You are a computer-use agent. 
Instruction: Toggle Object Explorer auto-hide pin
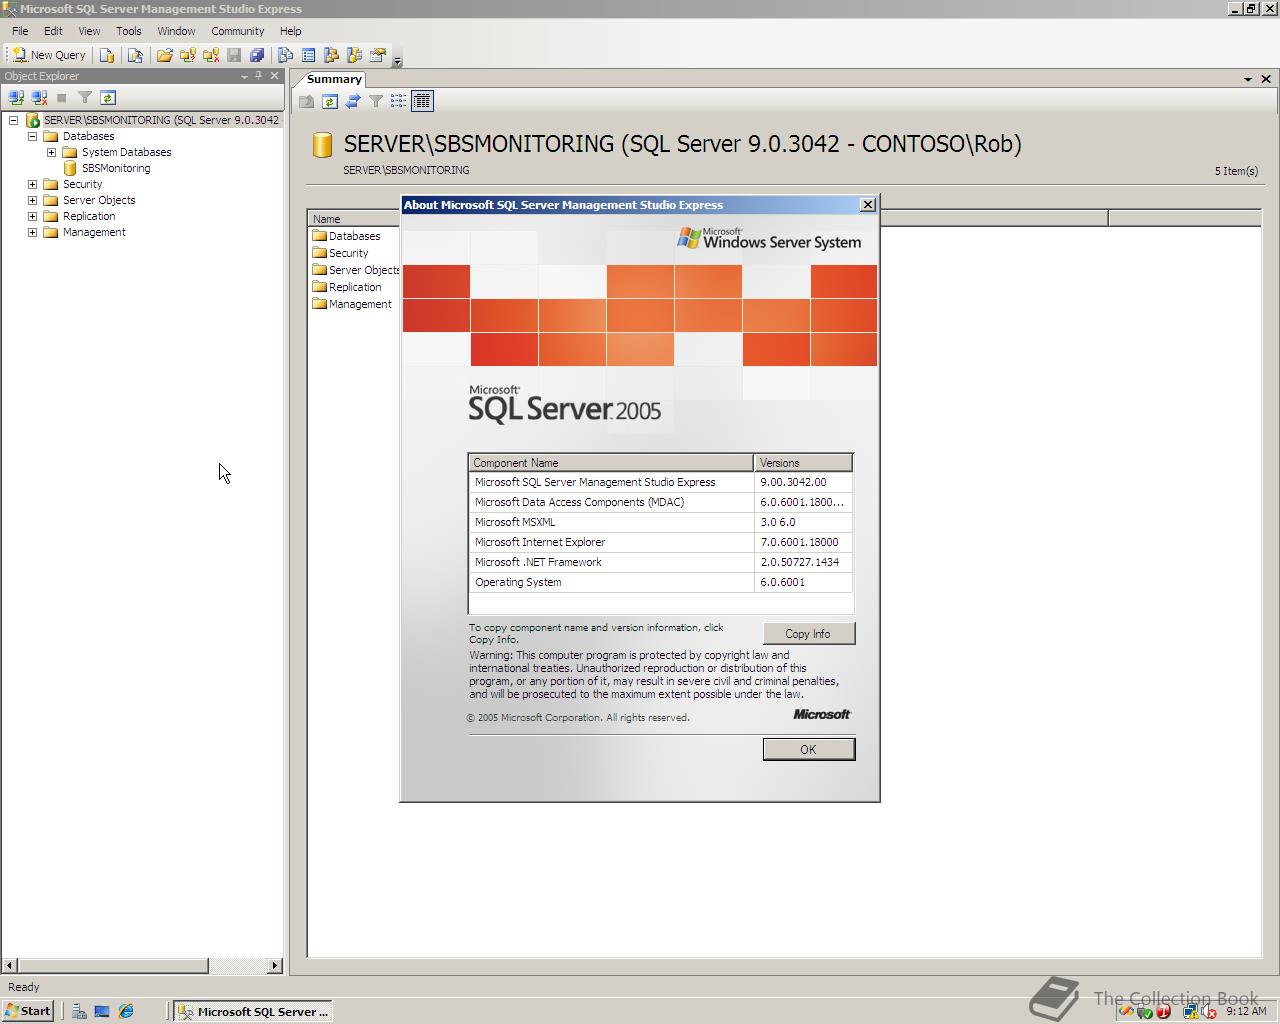click(259, 76)
